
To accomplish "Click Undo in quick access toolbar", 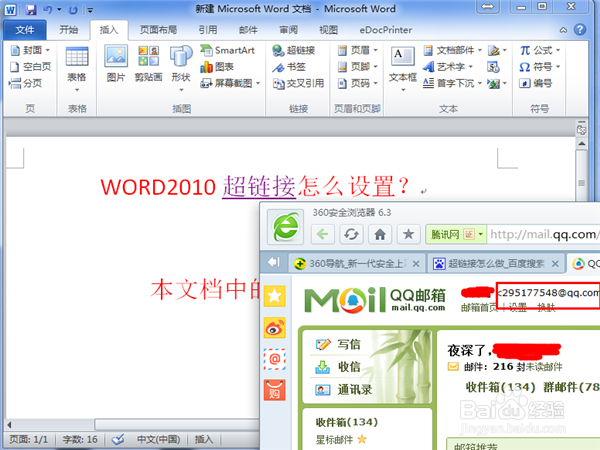I will tap(48, 10).
